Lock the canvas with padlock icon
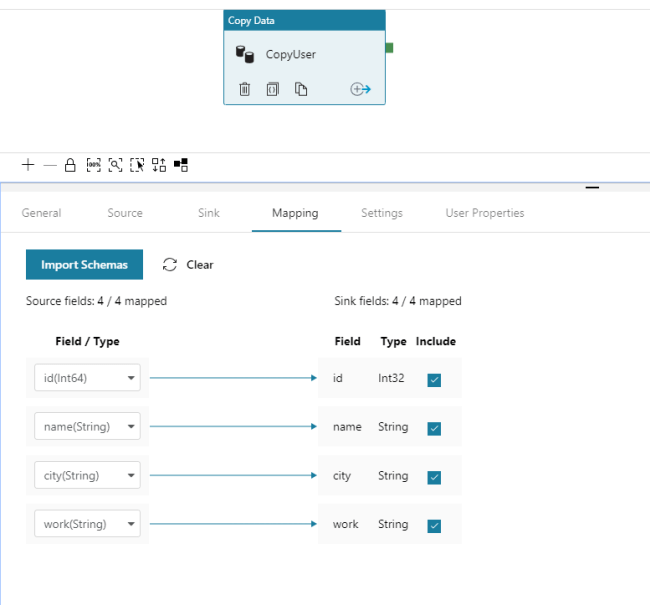Screen dimensions: 650x605 tap(70, 165)
